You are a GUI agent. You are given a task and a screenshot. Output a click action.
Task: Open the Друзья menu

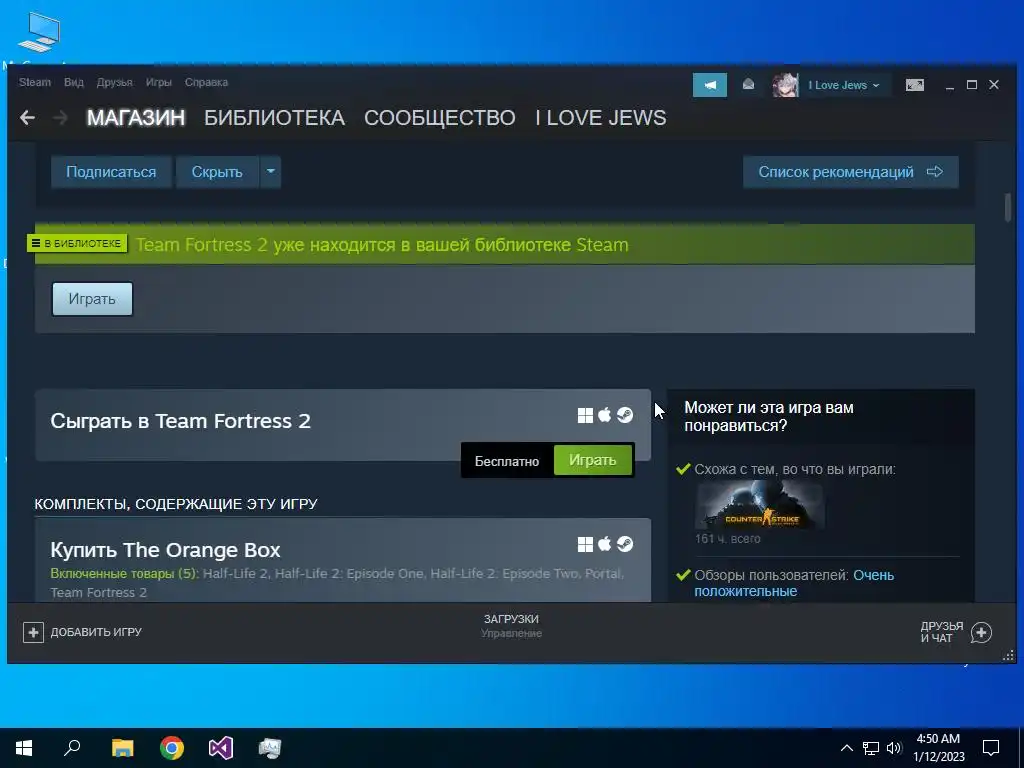click(114, 82)
